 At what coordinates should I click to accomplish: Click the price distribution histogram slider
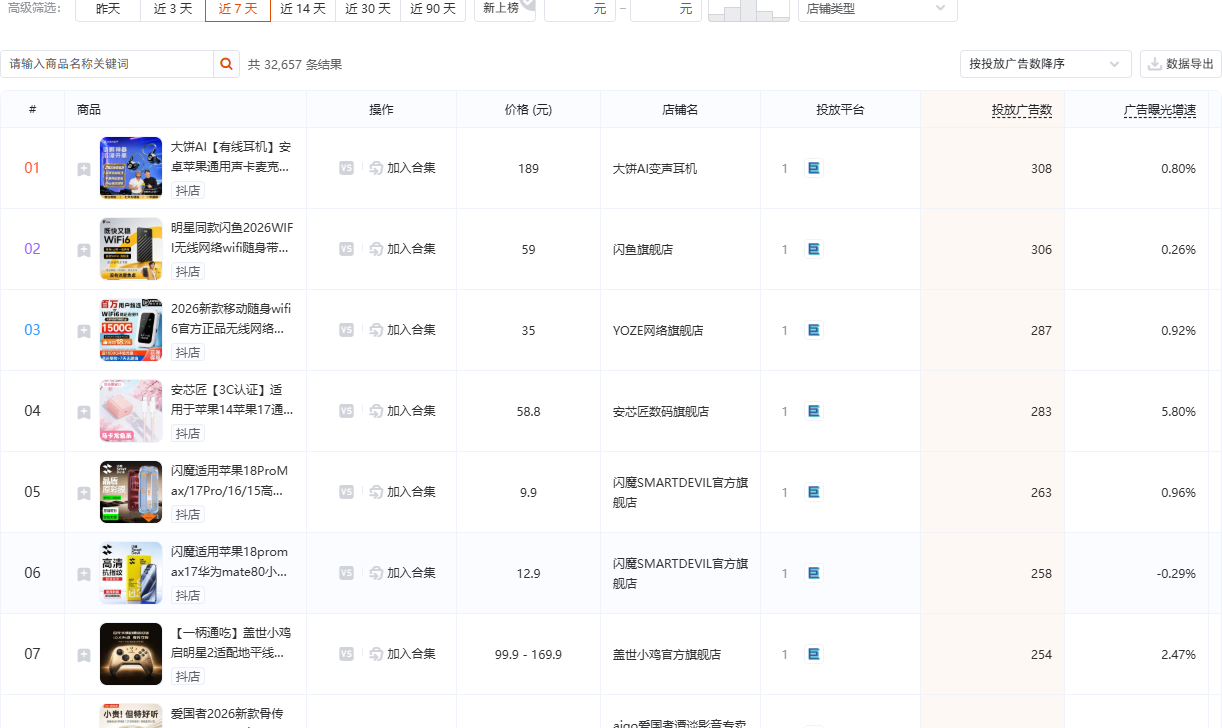pos(748,10)
